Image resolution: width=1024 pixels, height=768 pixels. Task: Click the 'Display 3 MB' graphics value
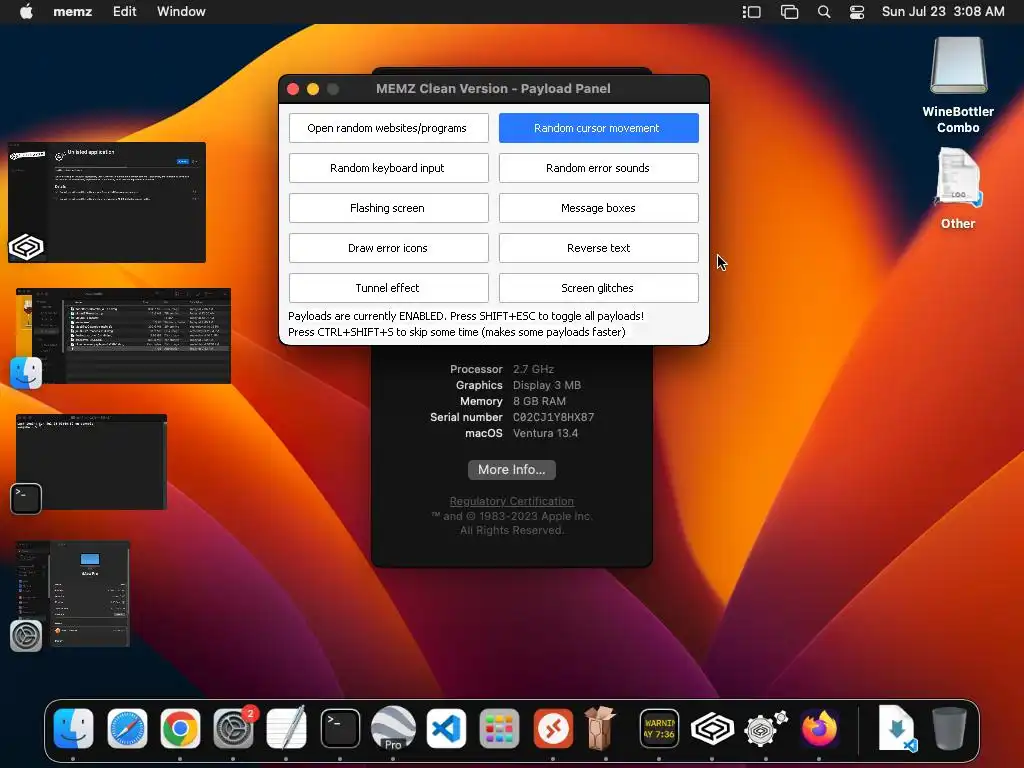click(x=547, y=385)
